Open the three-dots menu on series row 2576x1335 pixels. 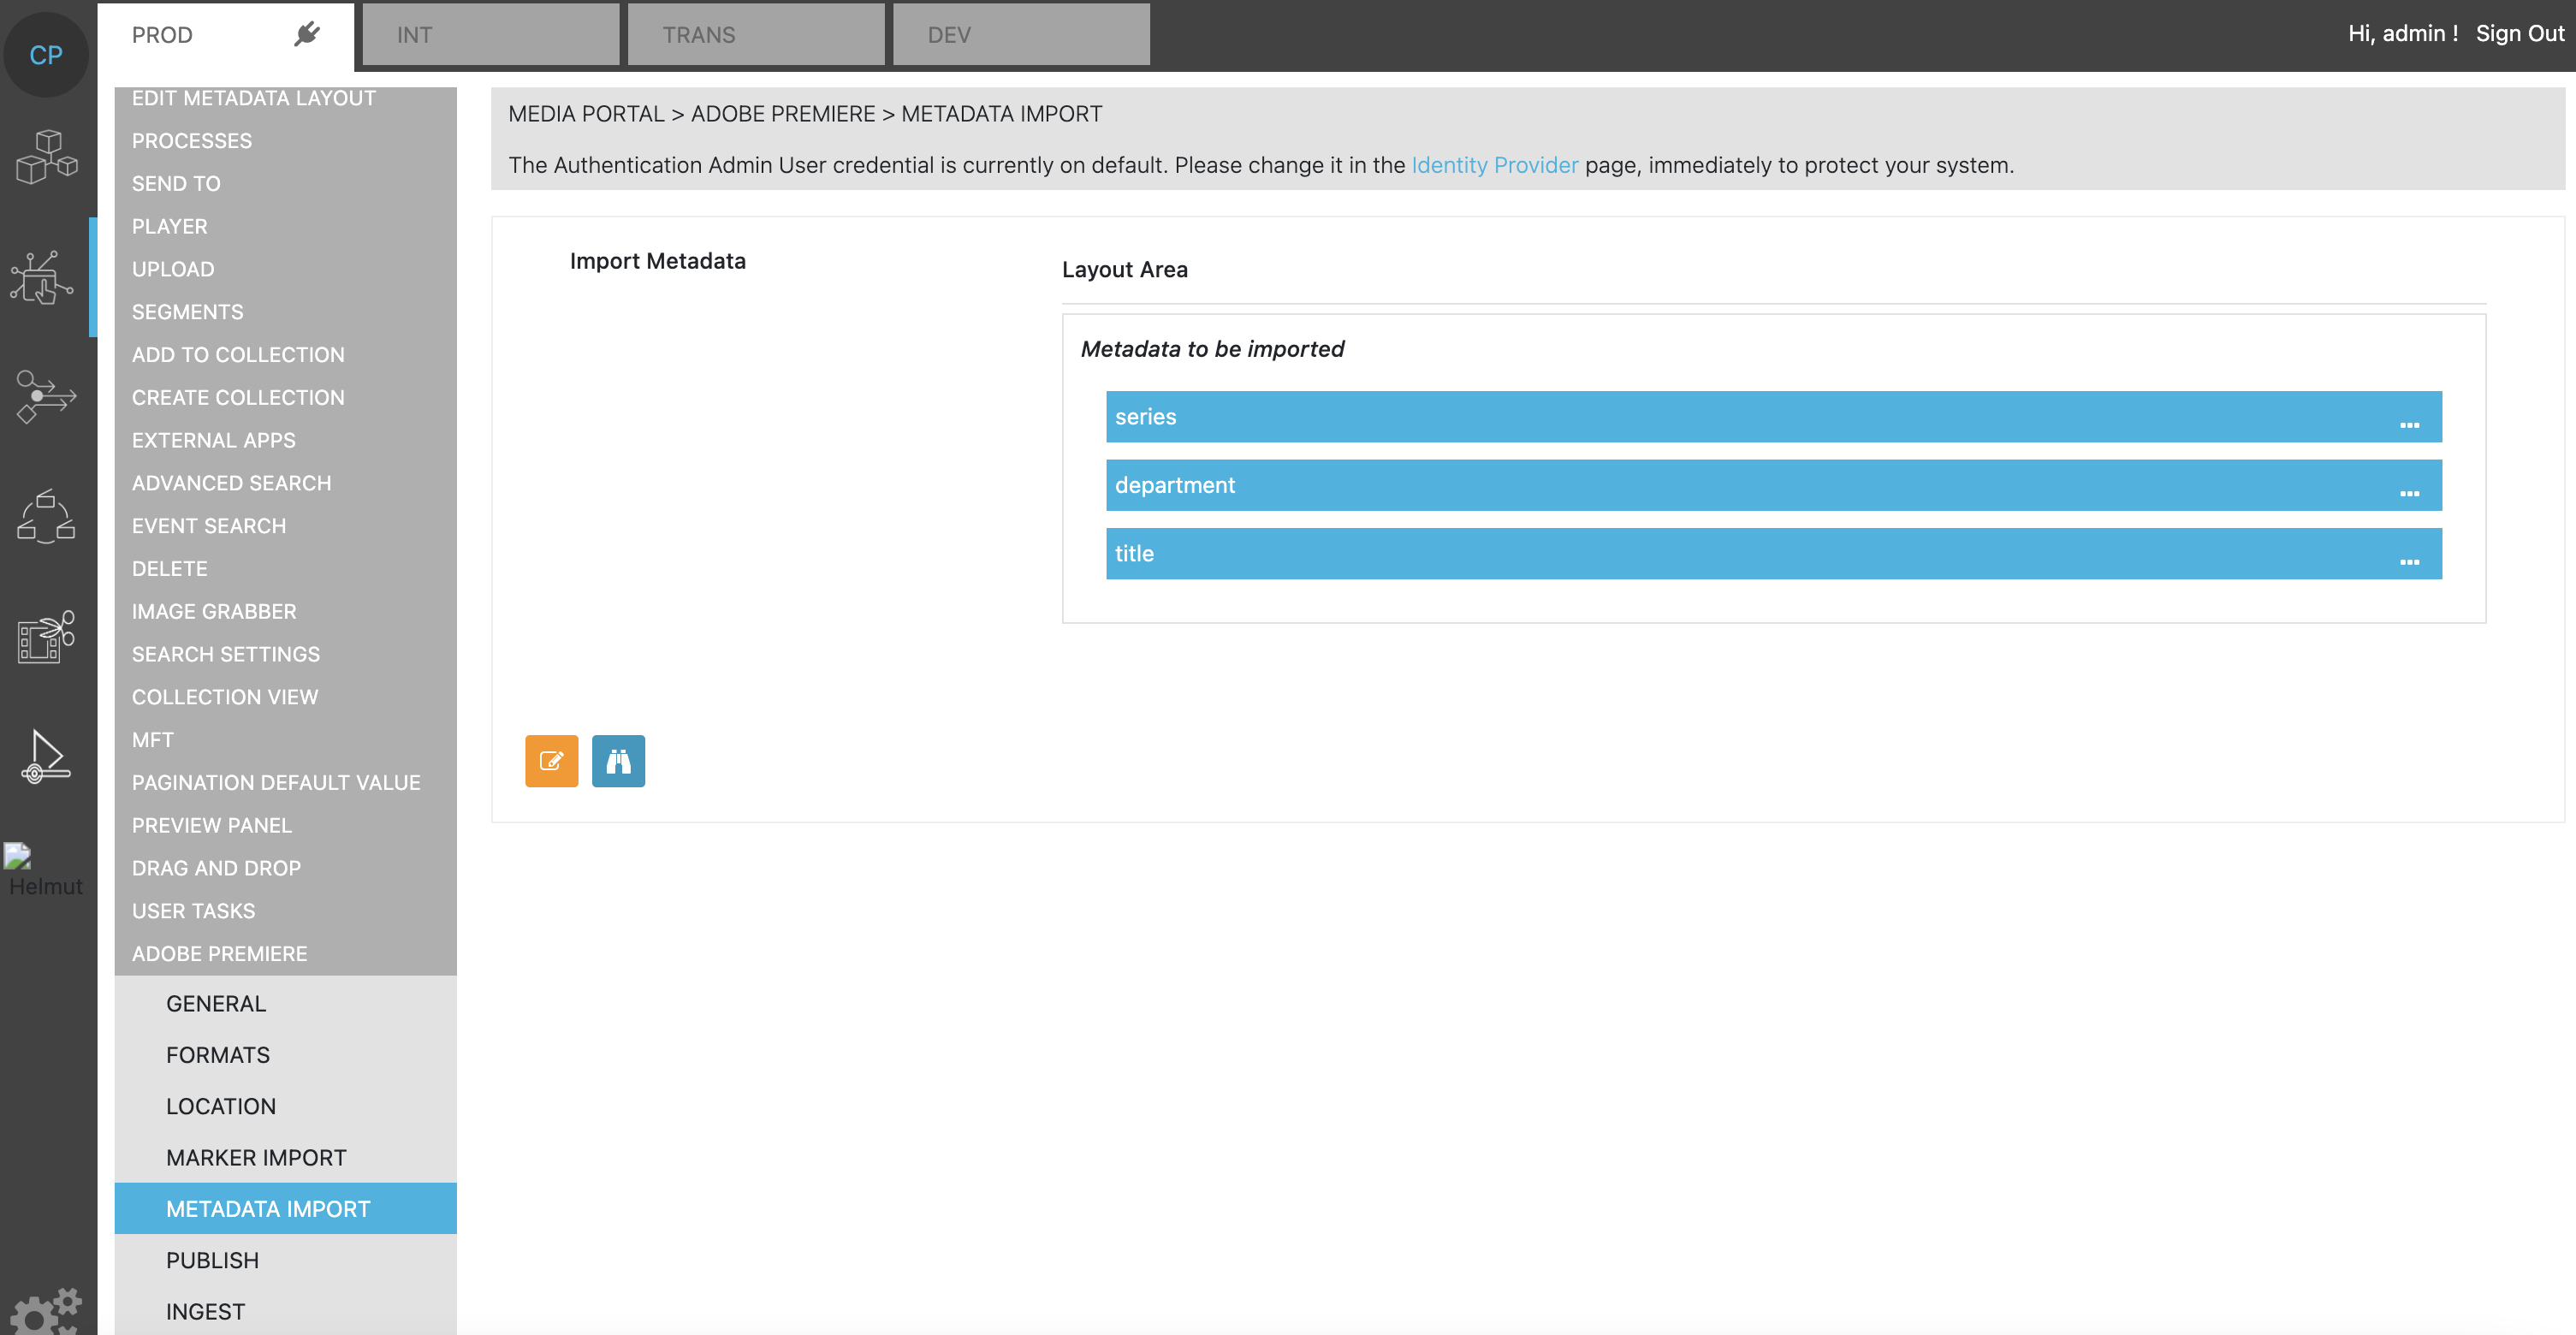(2409, 424)
